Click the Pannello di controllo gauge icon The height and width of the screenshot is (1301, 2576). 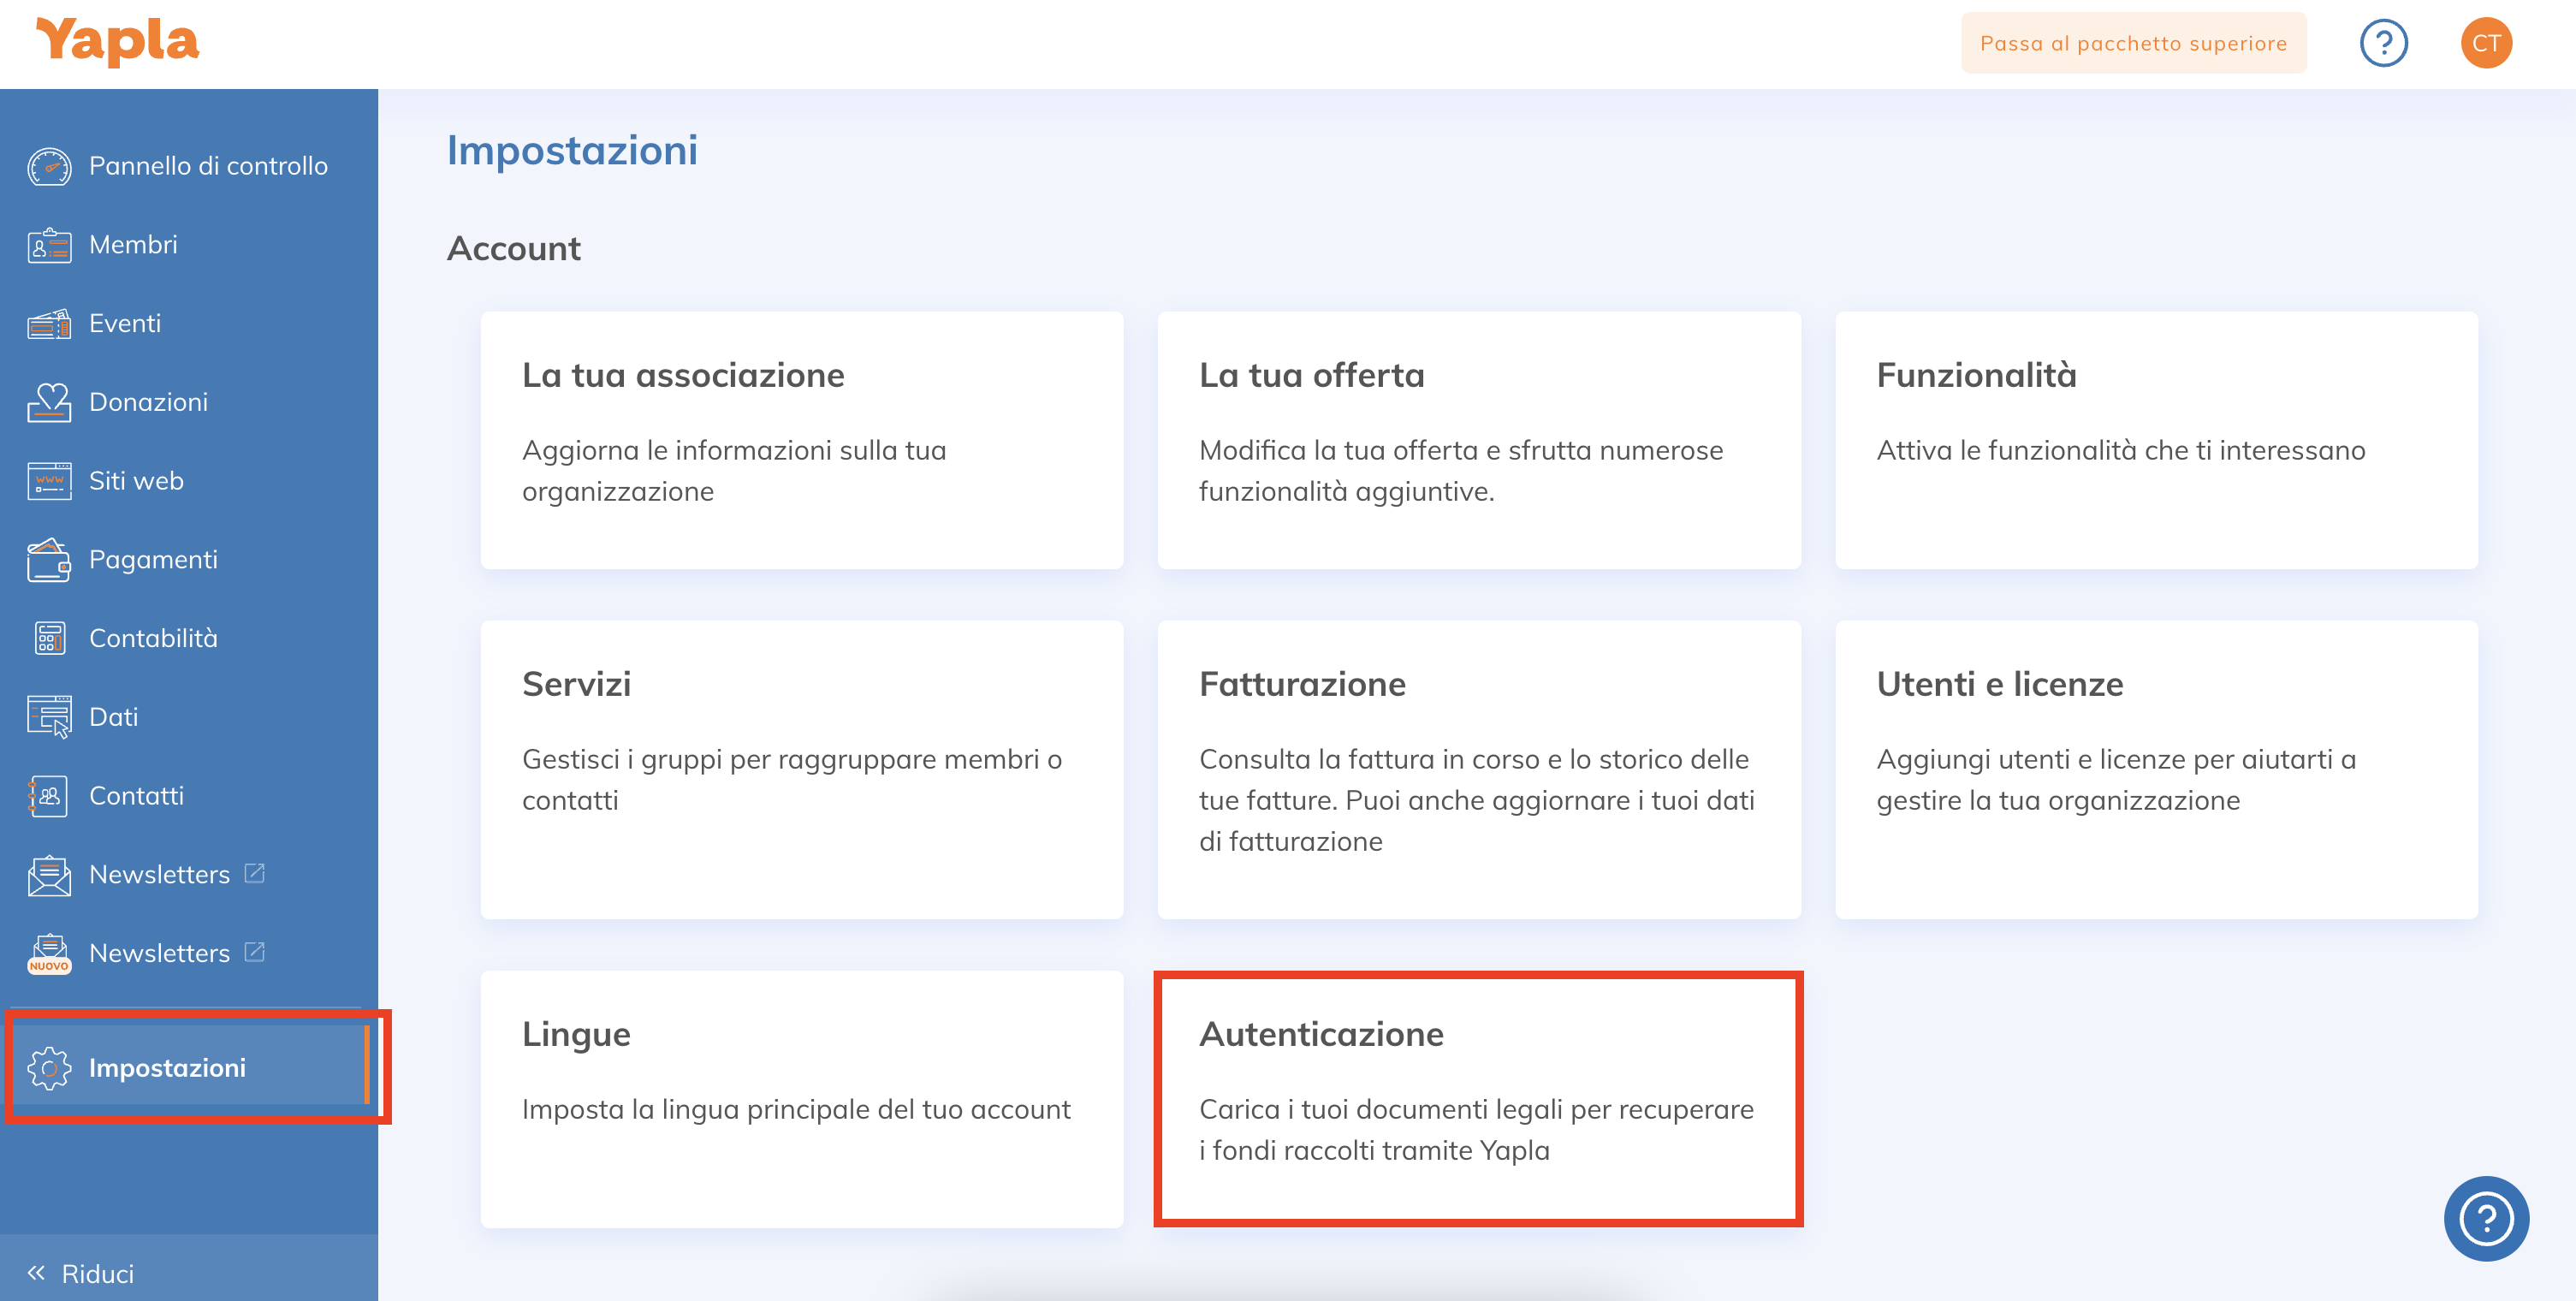[x=49, y=166]
